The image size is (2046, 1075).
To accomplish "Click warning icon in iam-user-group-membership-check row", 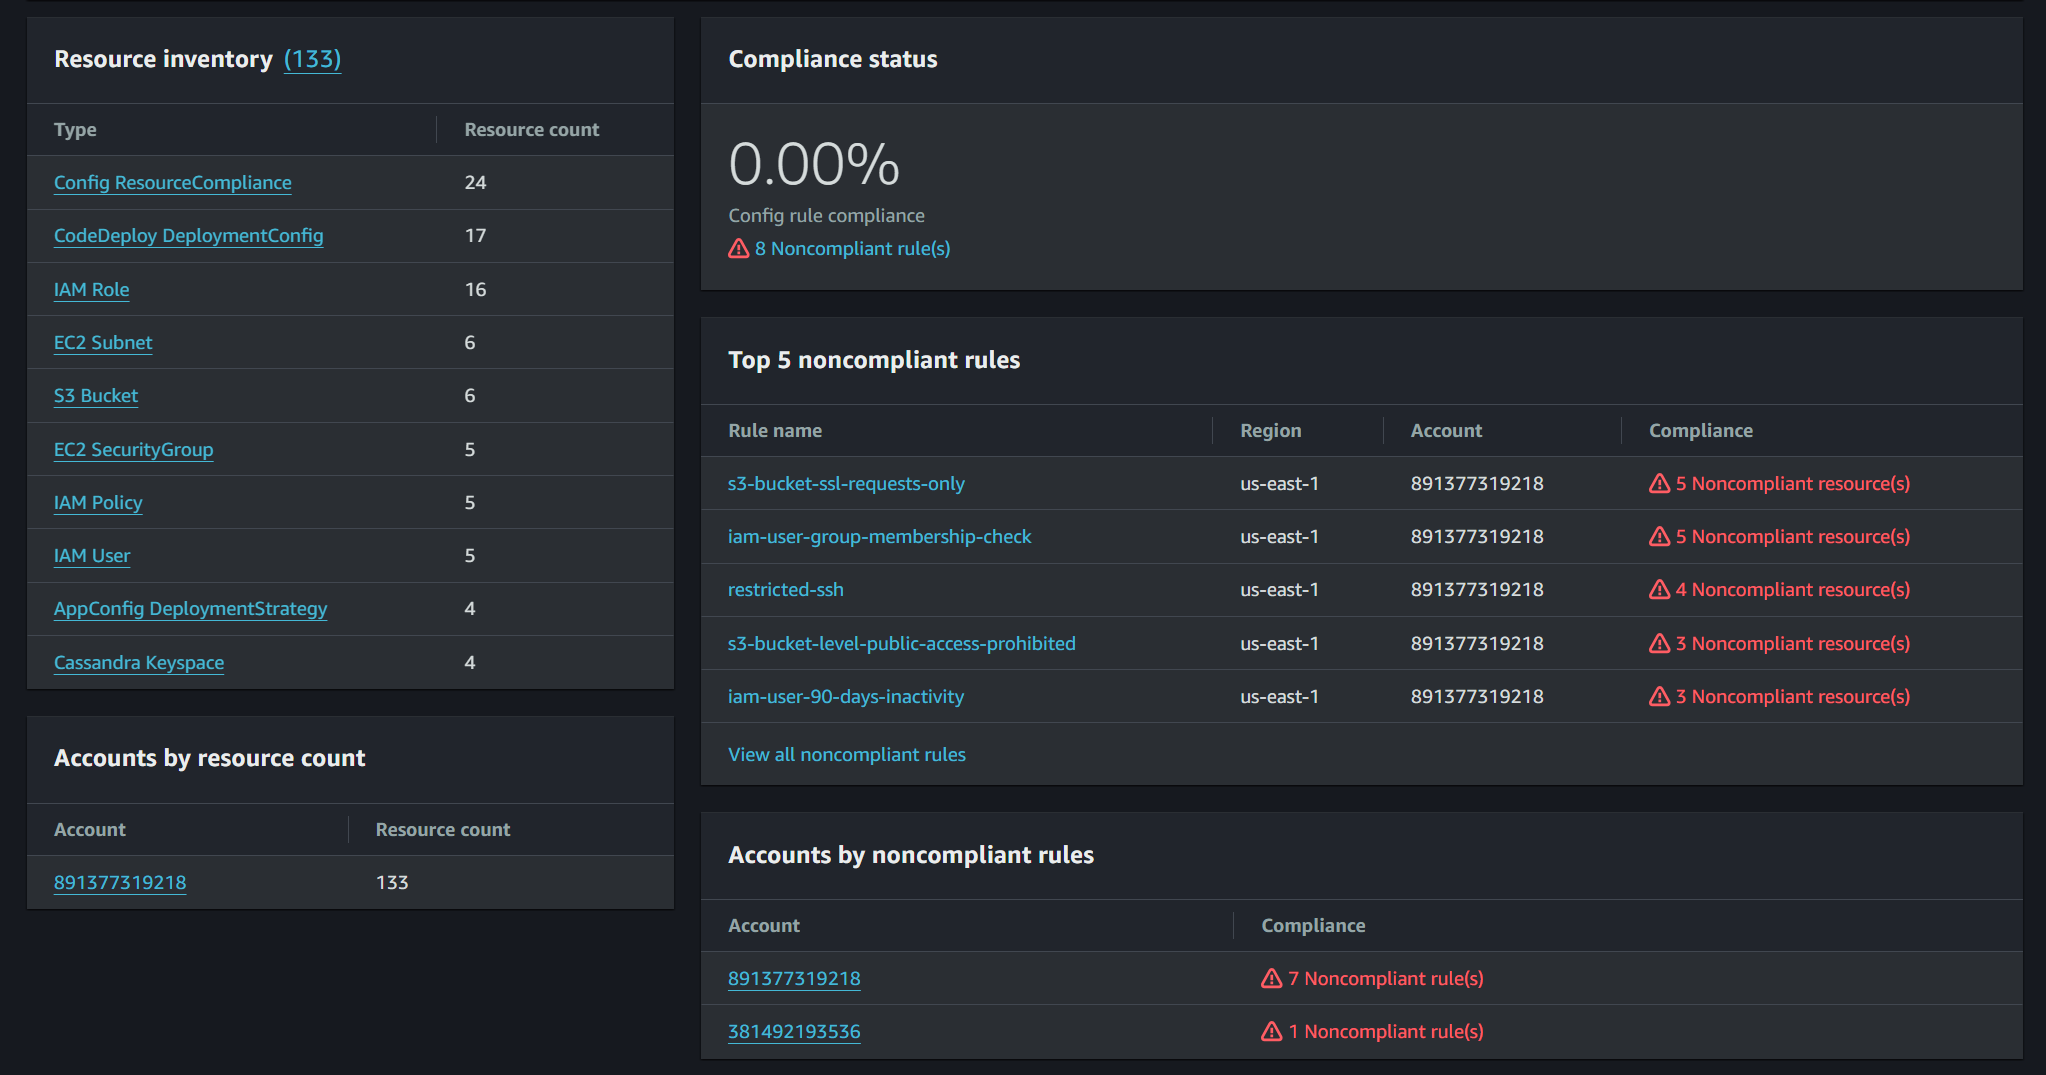I will [1659, 537].
